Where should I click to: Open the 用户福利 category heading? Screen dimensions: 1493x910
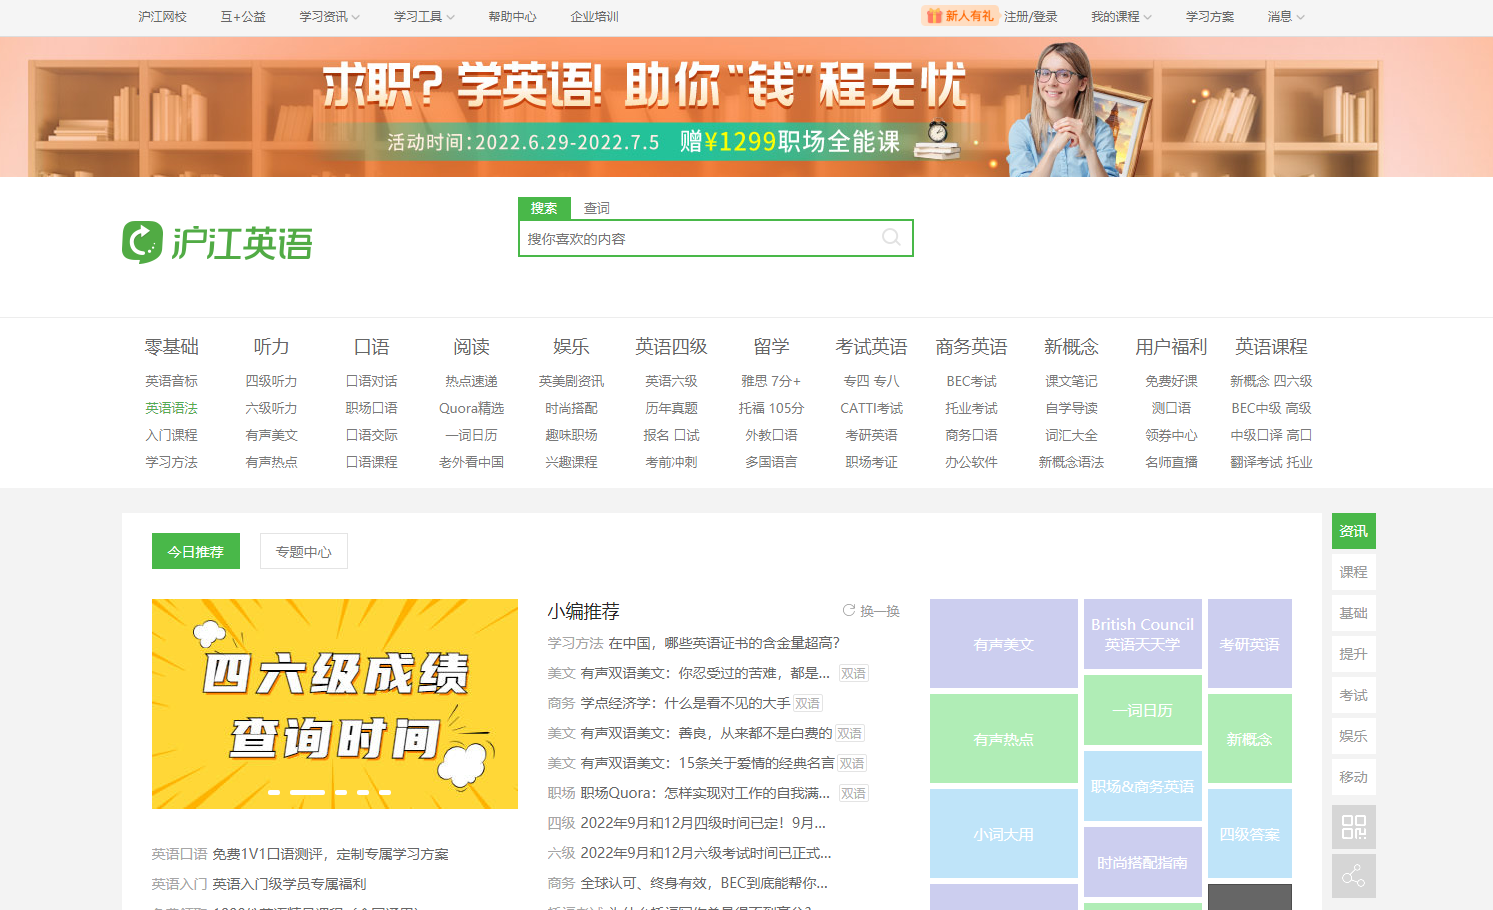(x=1172, y=347)
